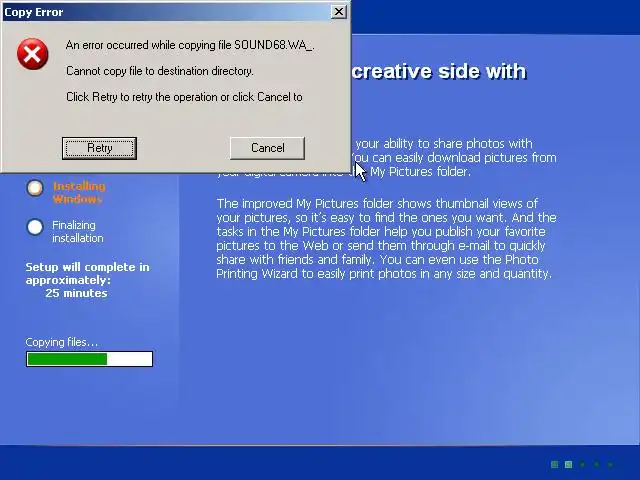Click second bright green square indicator bottom-right
The image size is (640, 480).
[x=568, y=464]
